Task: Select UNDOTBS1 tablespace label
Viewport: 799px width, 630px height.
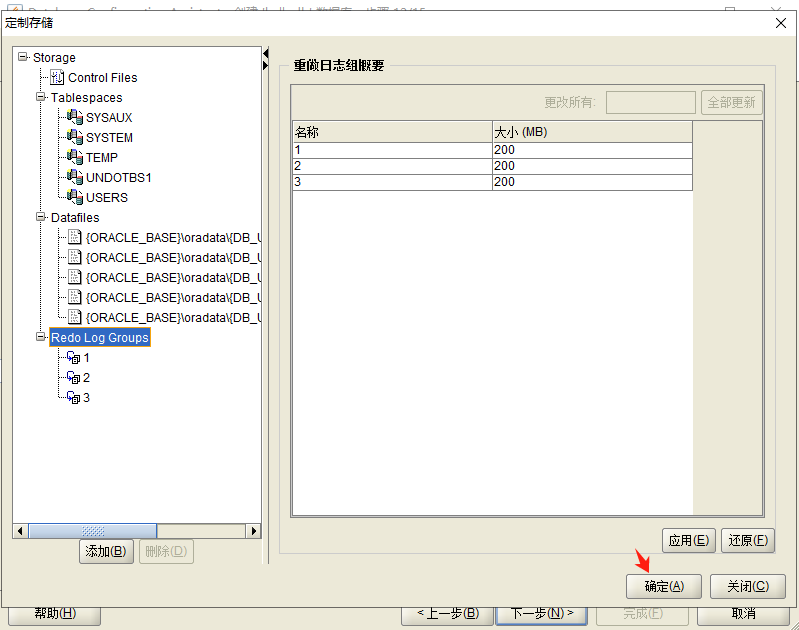Action: (119, 177)
